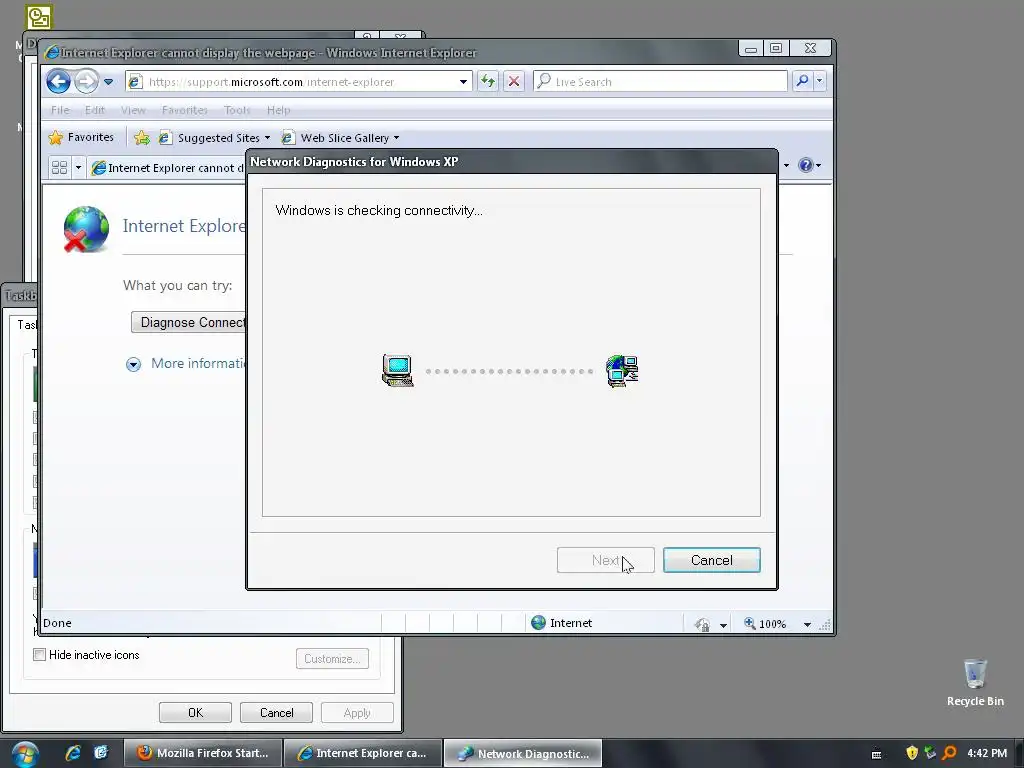Open the Help menu
Image resolution: width=1024 pixels, height=768 pixels.
(278, 110)
